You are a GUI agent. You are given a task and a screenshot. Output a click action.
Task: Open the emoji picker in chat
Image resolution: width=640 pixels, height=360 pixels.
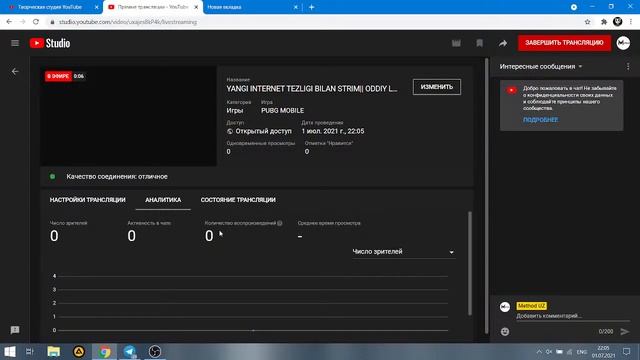pos(505,331)
